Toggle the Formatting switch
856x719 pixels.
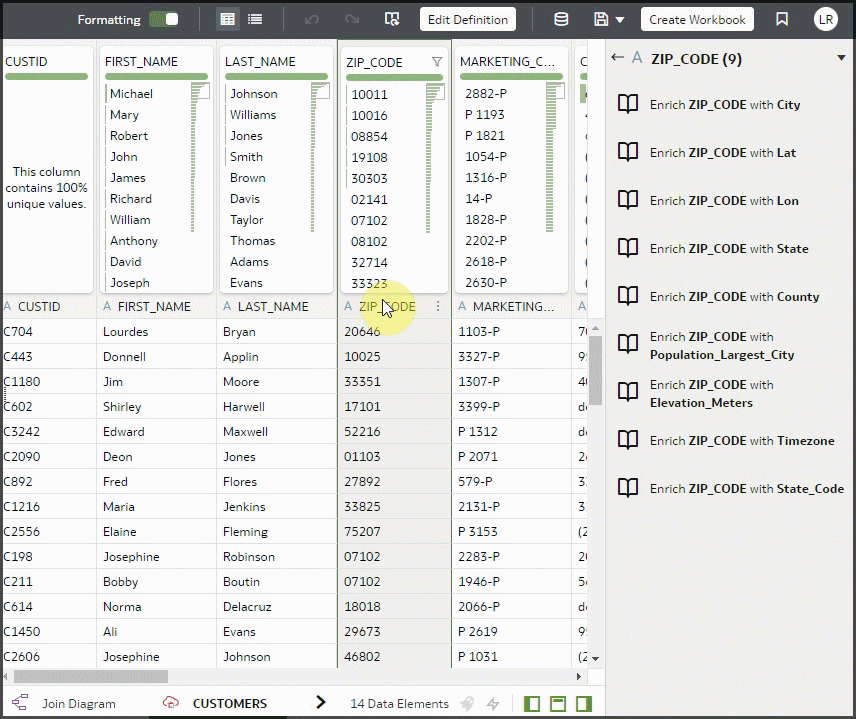coord(164,20)
